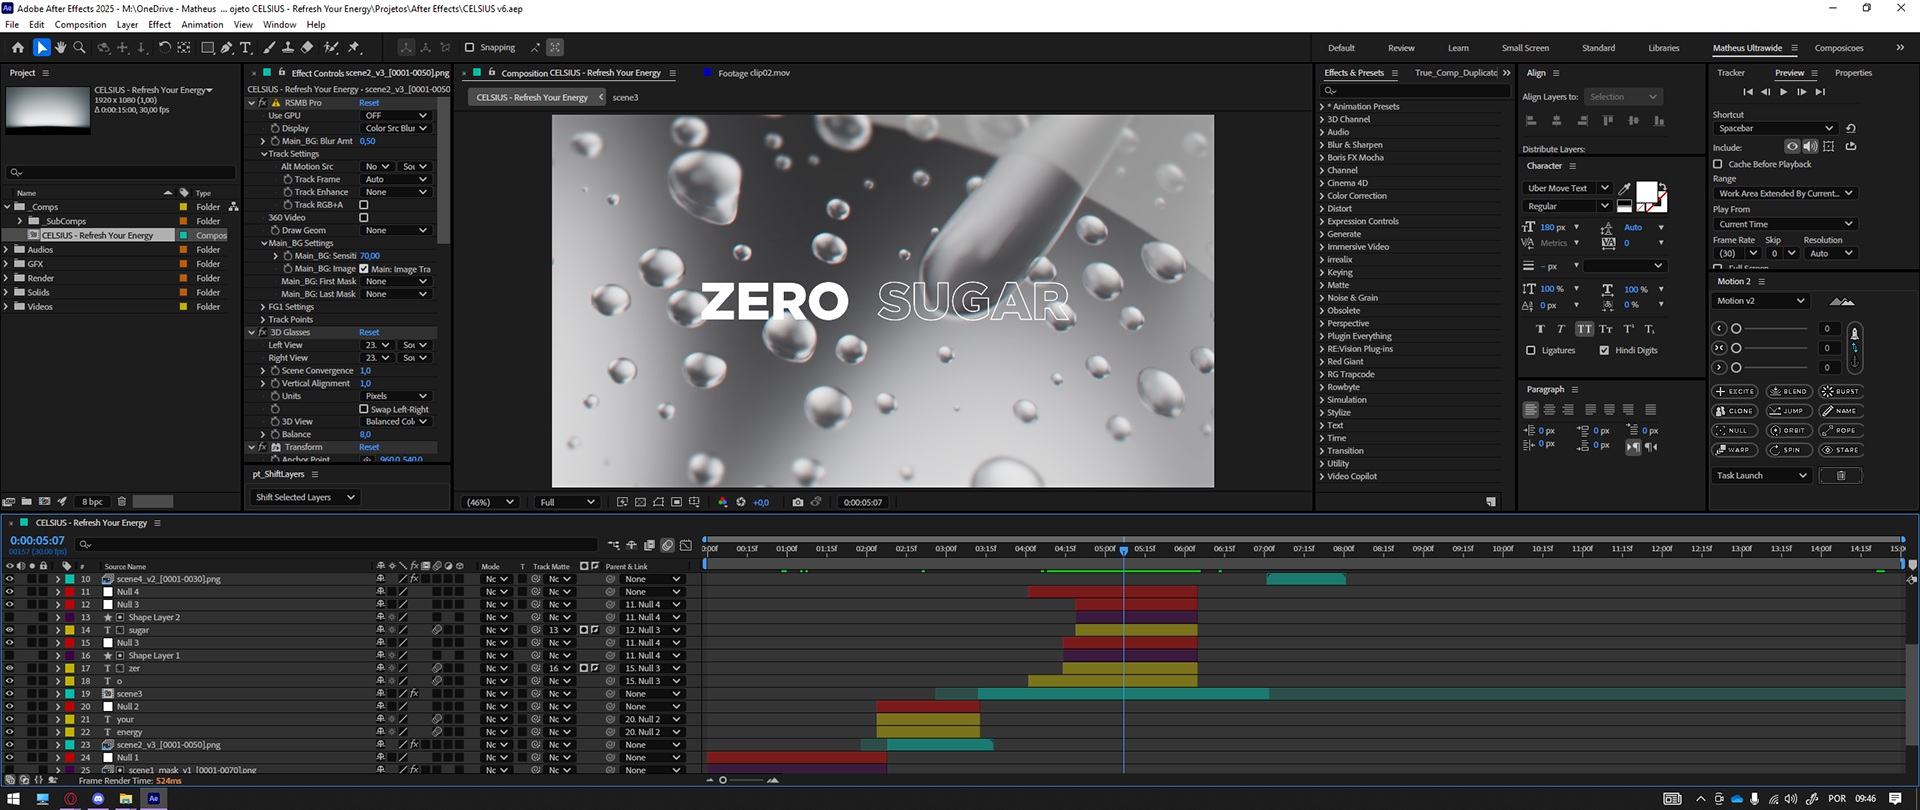
Task: Open the Properties panel tab
Action: click(x=1853, y=73)
